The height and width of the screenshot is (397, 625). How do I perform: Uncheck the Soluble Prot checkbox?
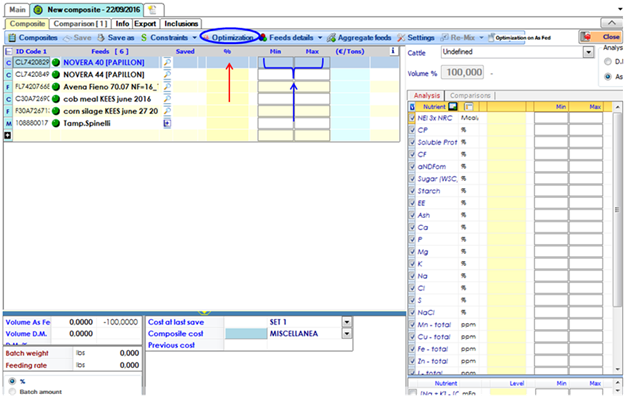click(x=412, y=142)
